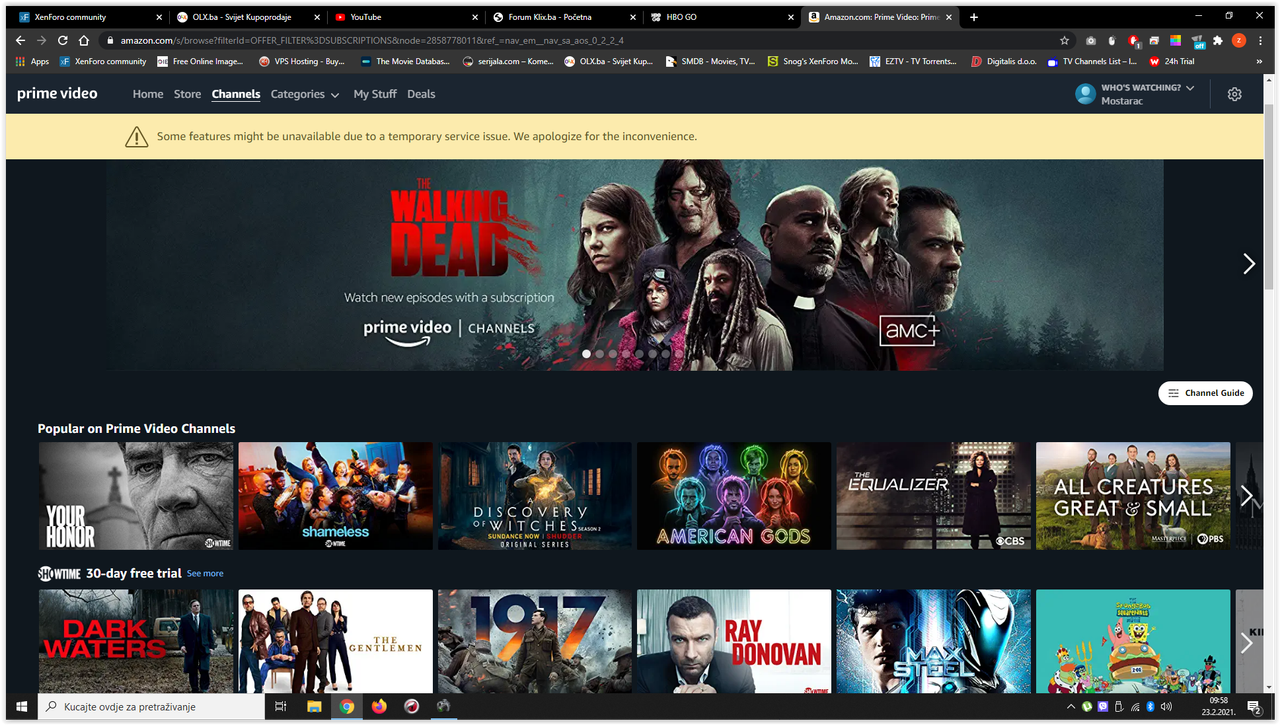Click the address bar URL field
The height and width of the screenshot is (725, 1280).
pos(580,40)
